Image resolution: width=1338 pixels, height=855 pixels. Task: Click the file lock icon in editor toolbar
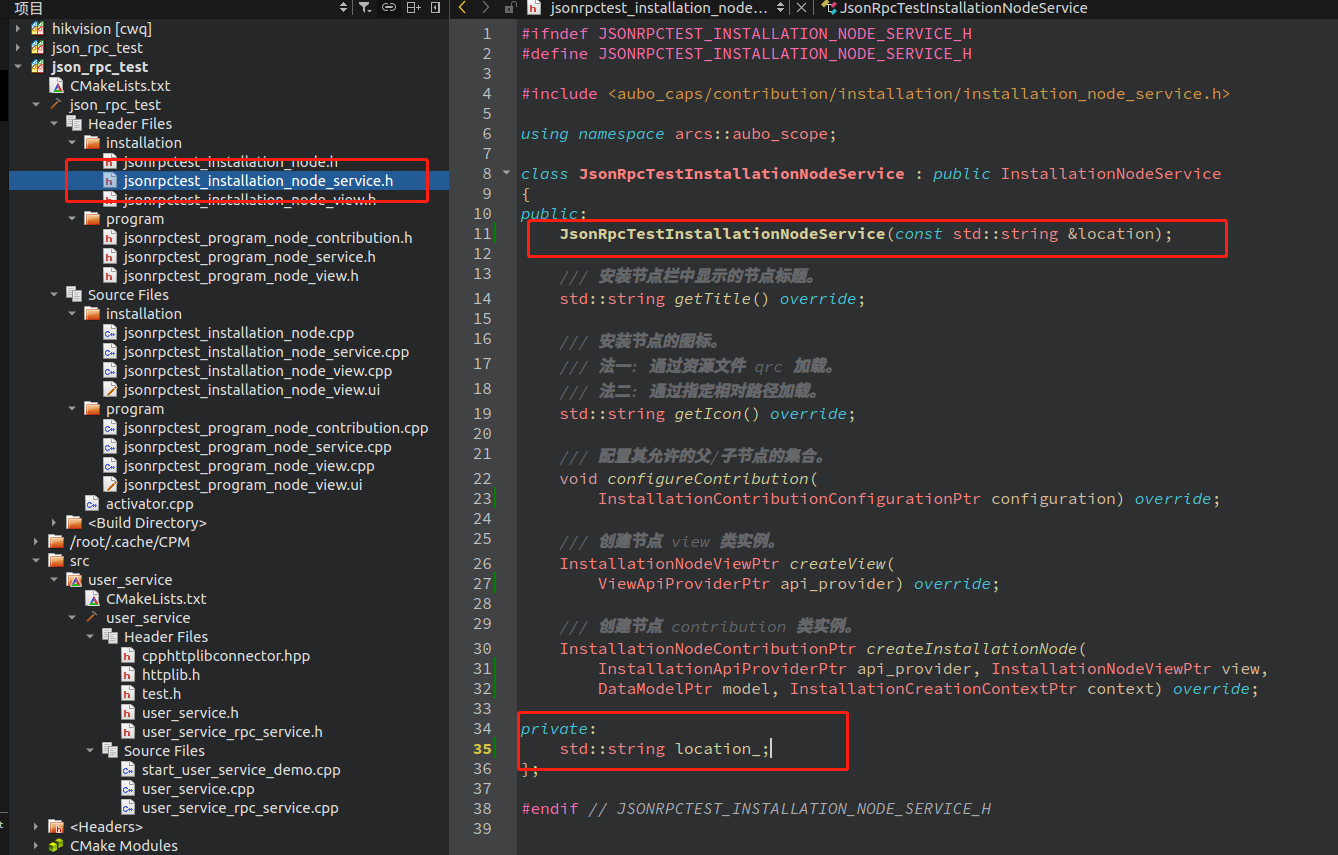tap(510, 8)
